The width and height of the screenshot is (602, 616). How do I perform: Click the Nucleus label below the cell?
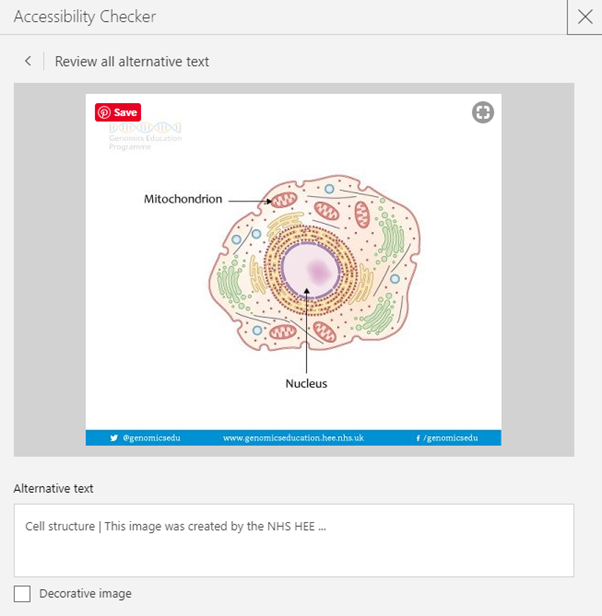(x=305, y=383)
